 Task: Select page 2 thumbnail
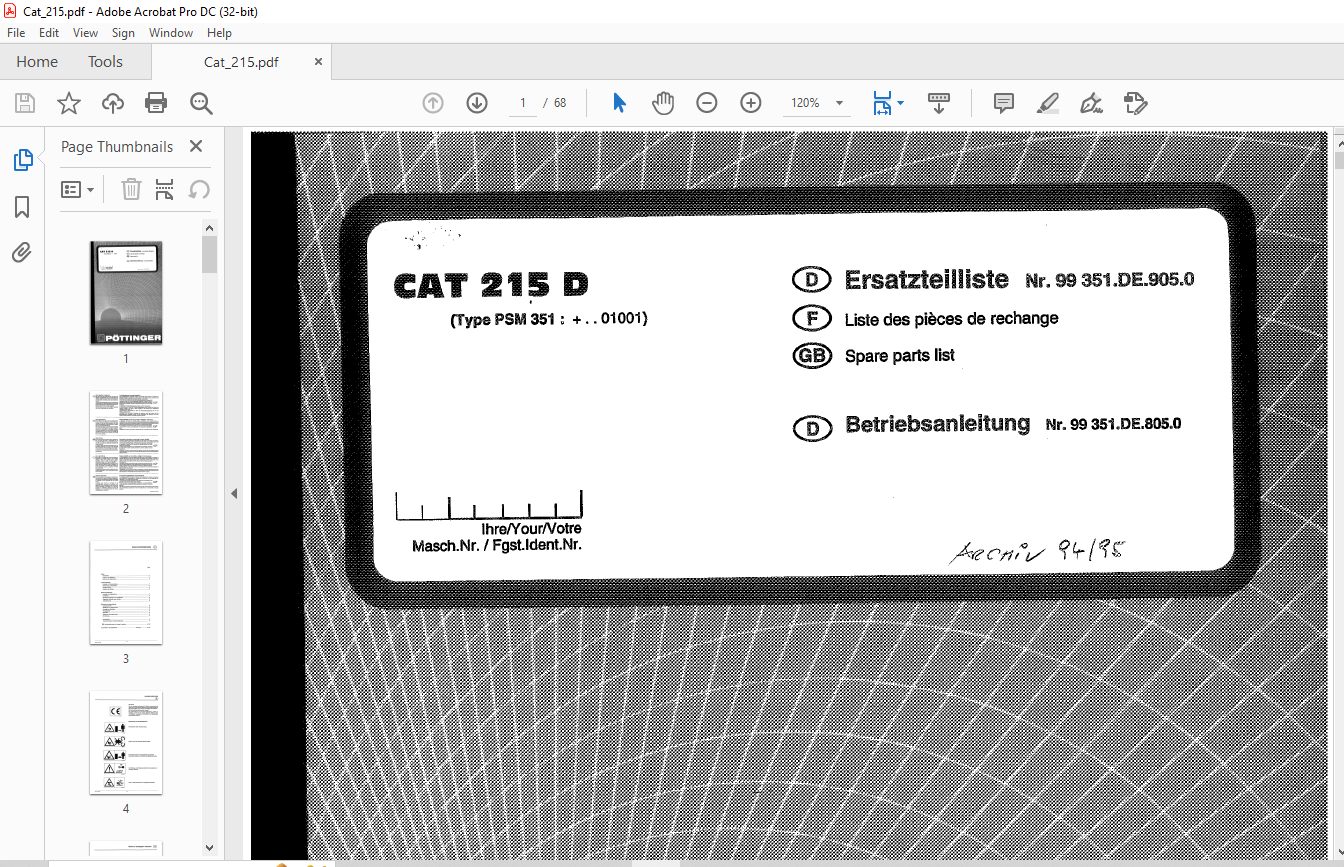coord(126,442)
